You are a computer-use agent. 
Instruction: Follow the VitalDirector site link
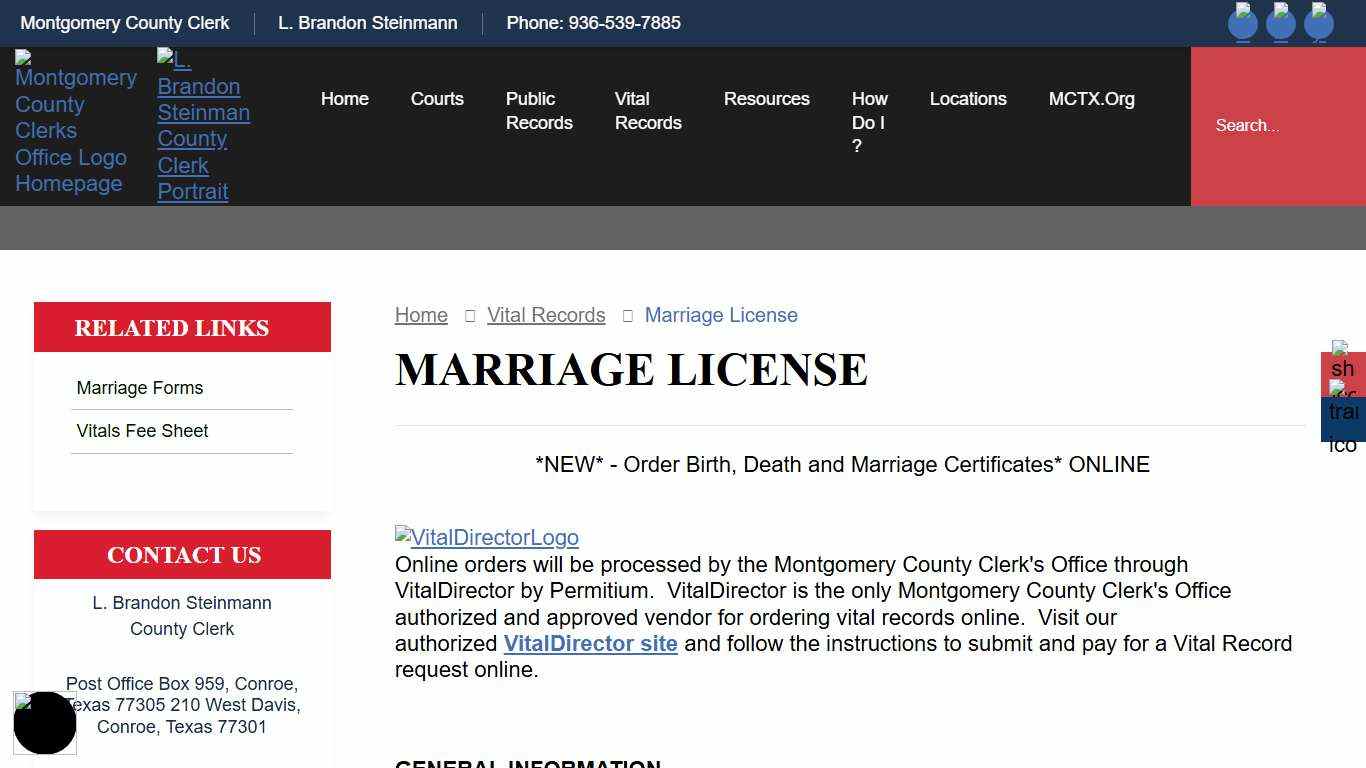coord(590,643)
